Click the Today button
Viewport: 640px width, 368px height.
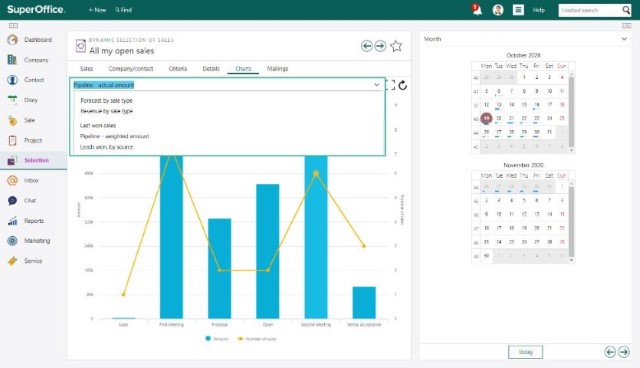525,352
